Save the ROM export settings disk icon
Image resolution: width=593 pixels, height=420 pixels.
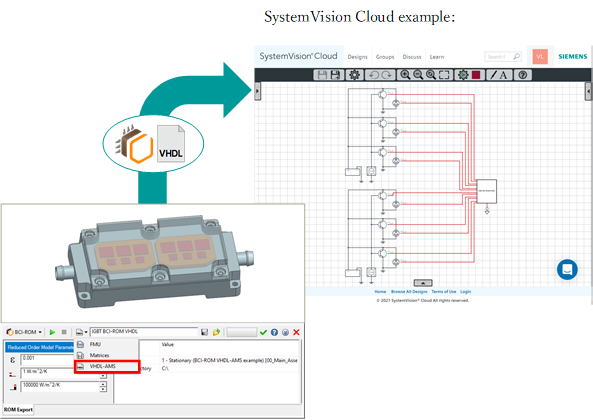tap(204, 332)
